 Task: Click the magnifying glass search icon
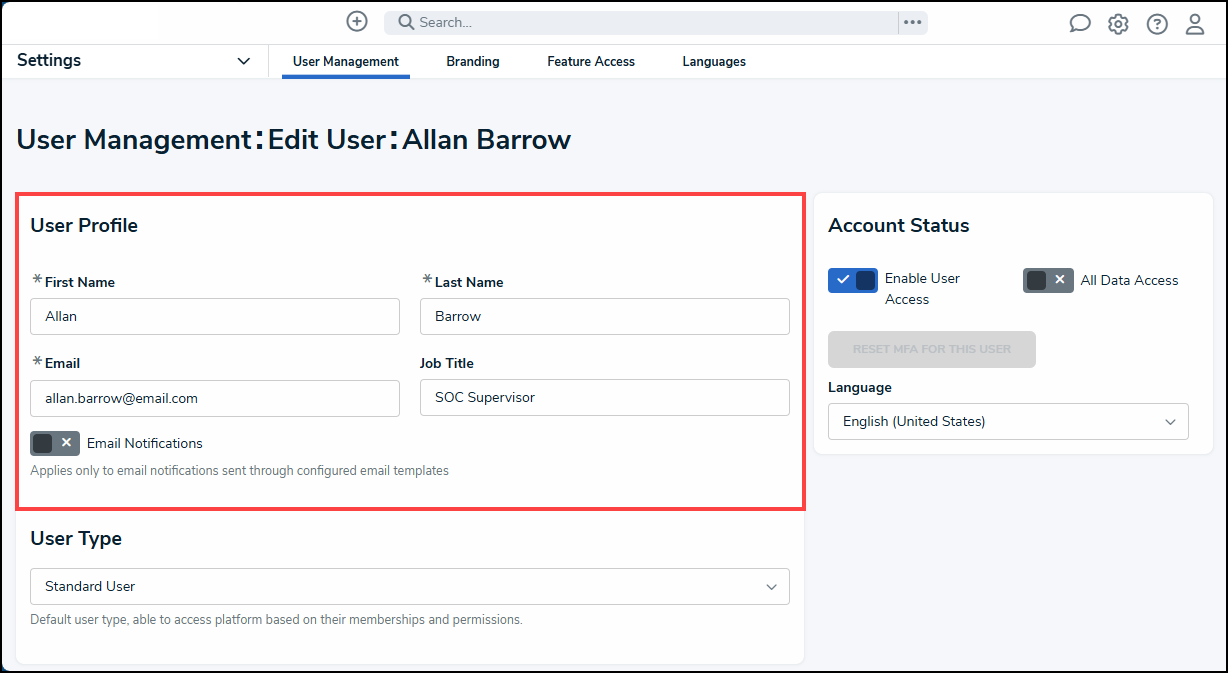(x=406, y=22)
